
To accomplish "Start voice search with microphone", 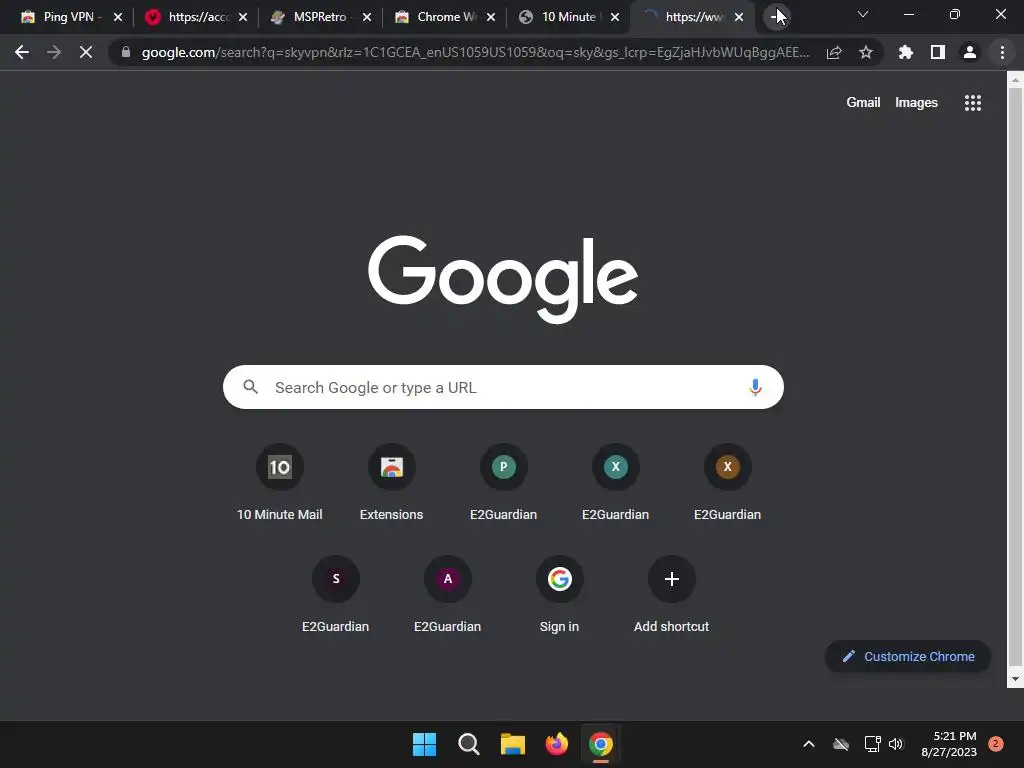I will [755, 387].
